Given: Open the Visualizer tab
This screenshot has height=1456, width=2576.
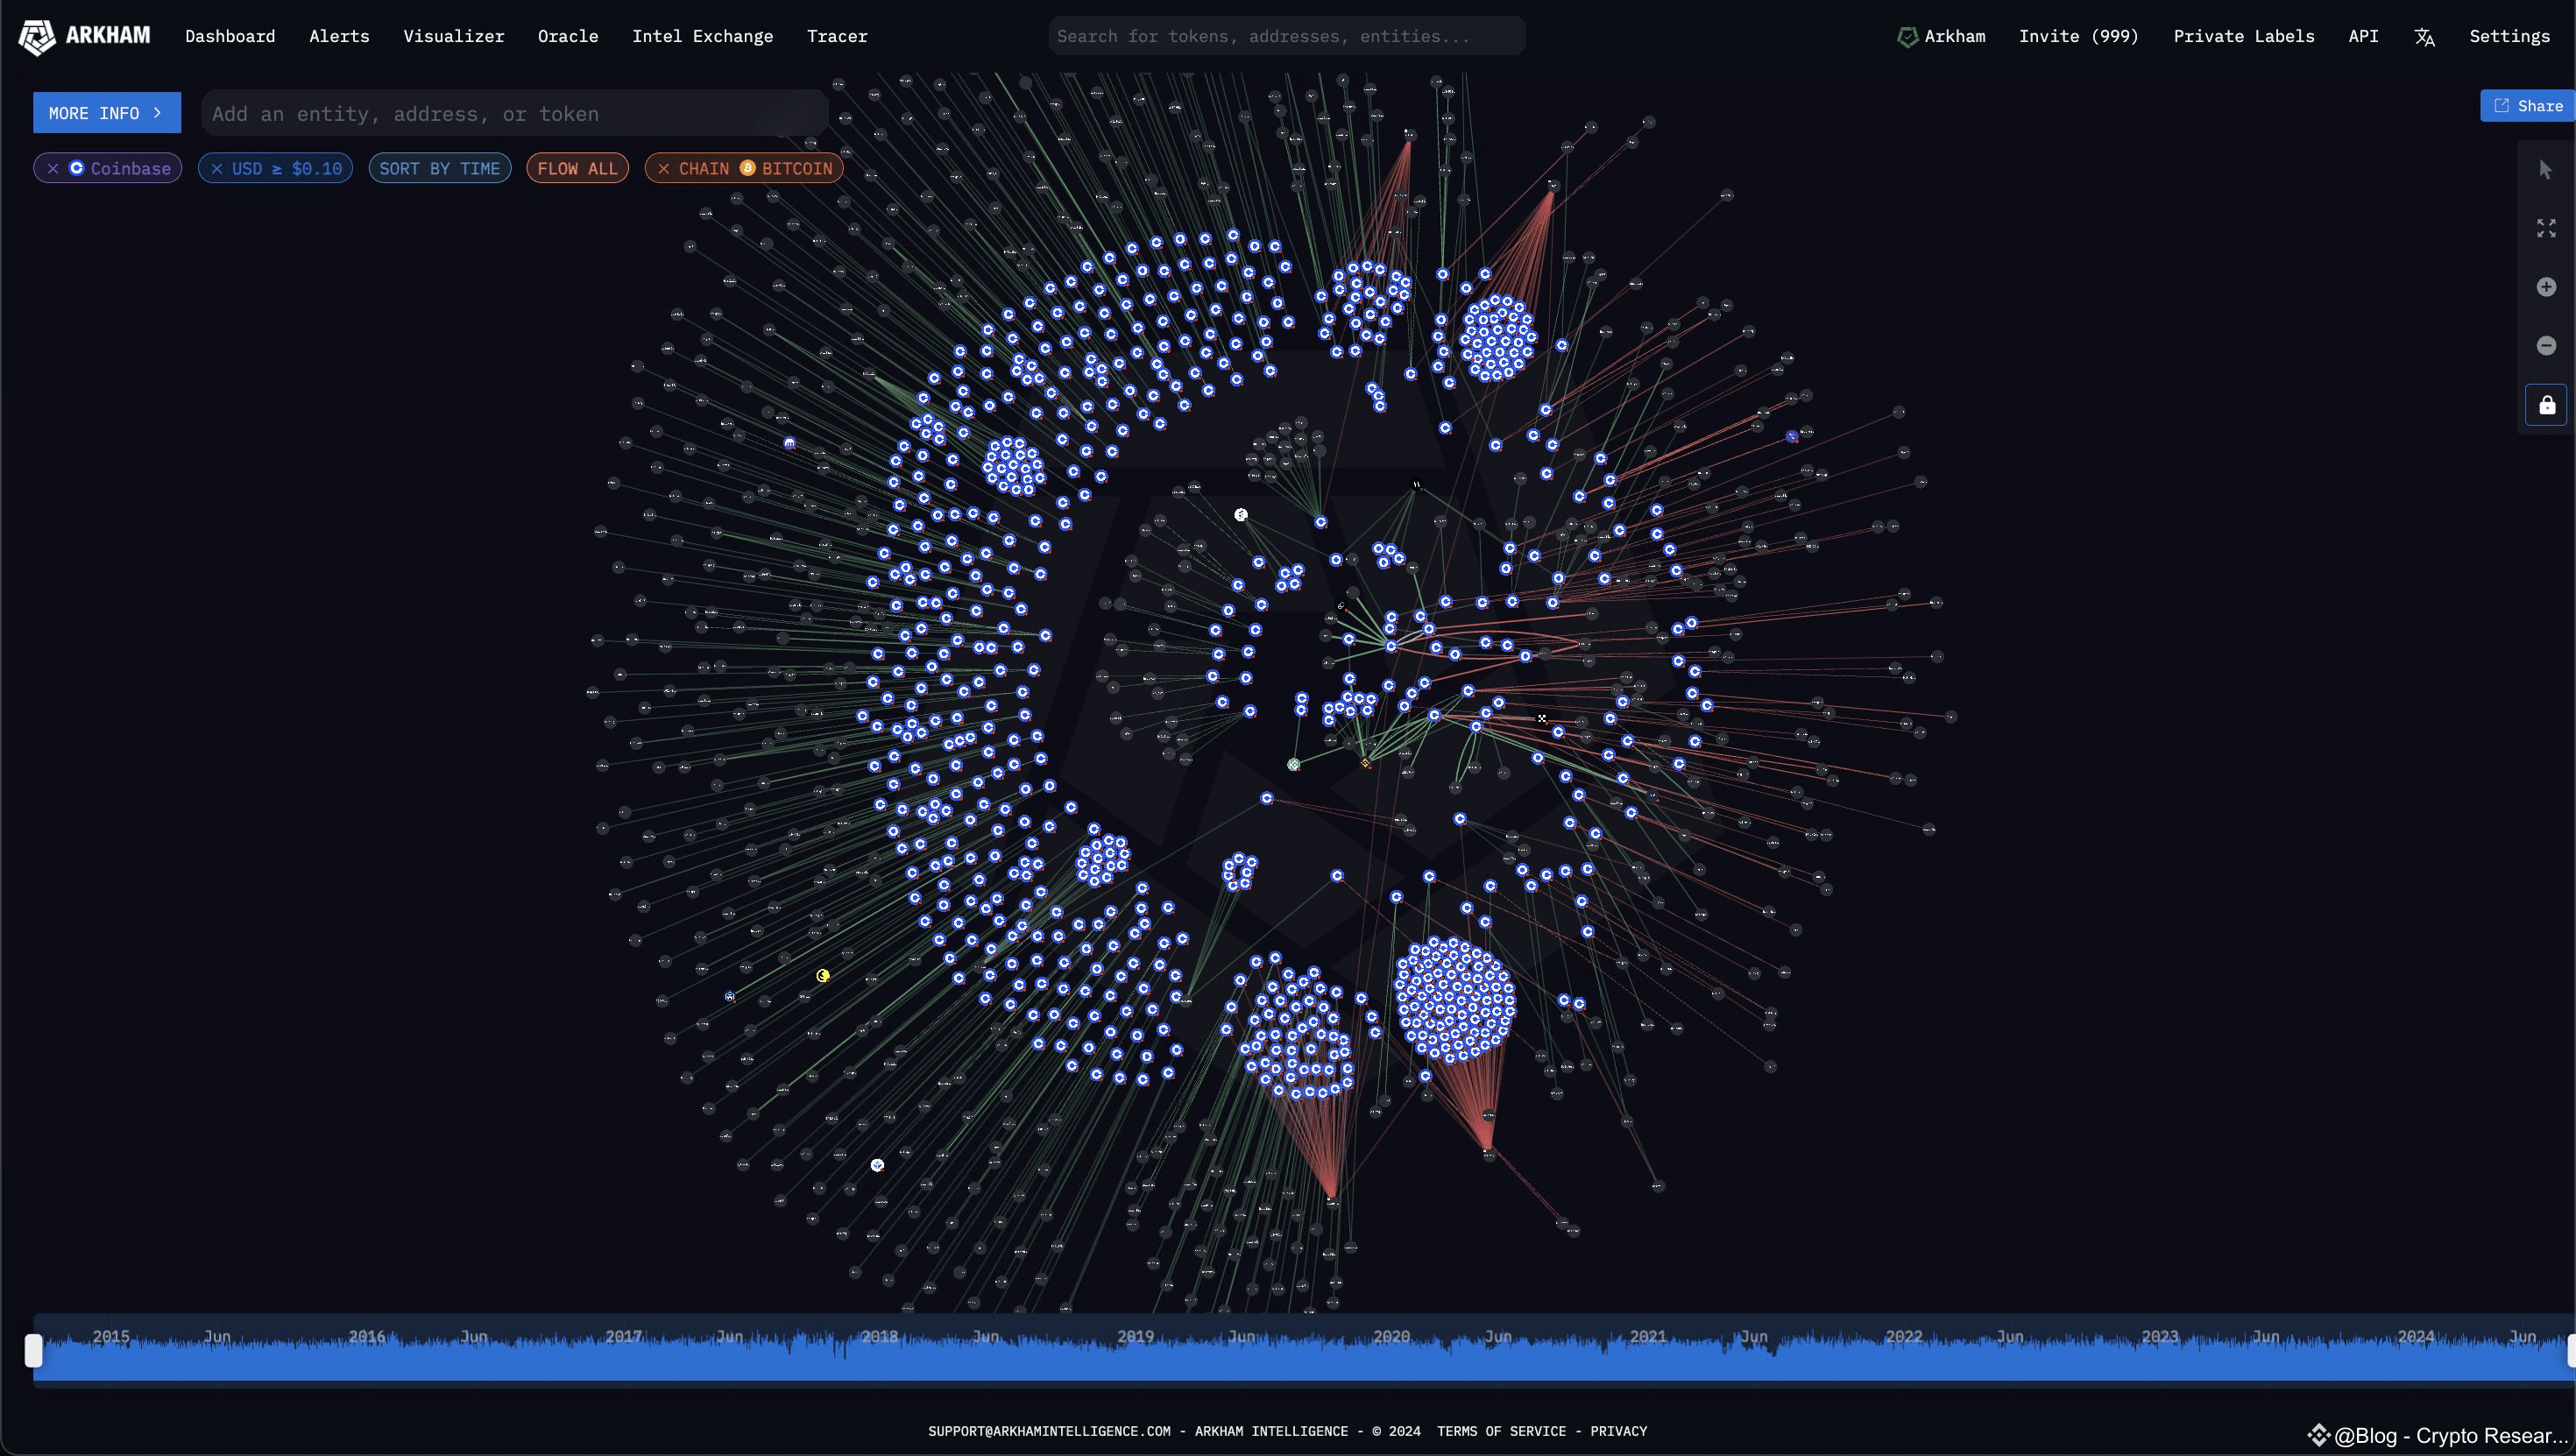Looking at the screenshot, I should [453, 36].
